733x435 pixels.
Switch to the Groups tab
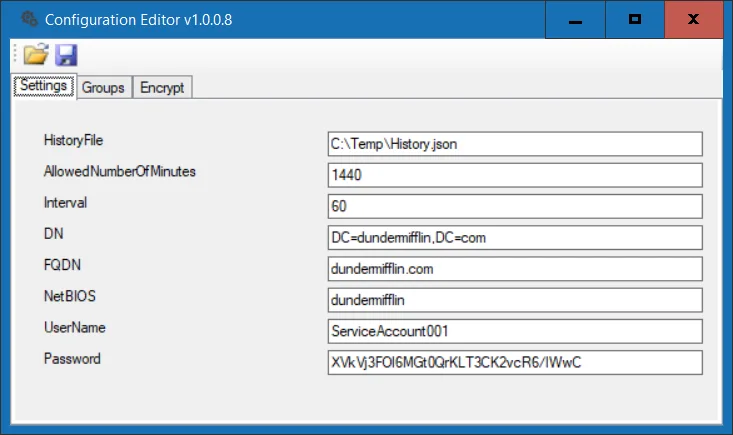pyautogui.click(x=103, y=87)
